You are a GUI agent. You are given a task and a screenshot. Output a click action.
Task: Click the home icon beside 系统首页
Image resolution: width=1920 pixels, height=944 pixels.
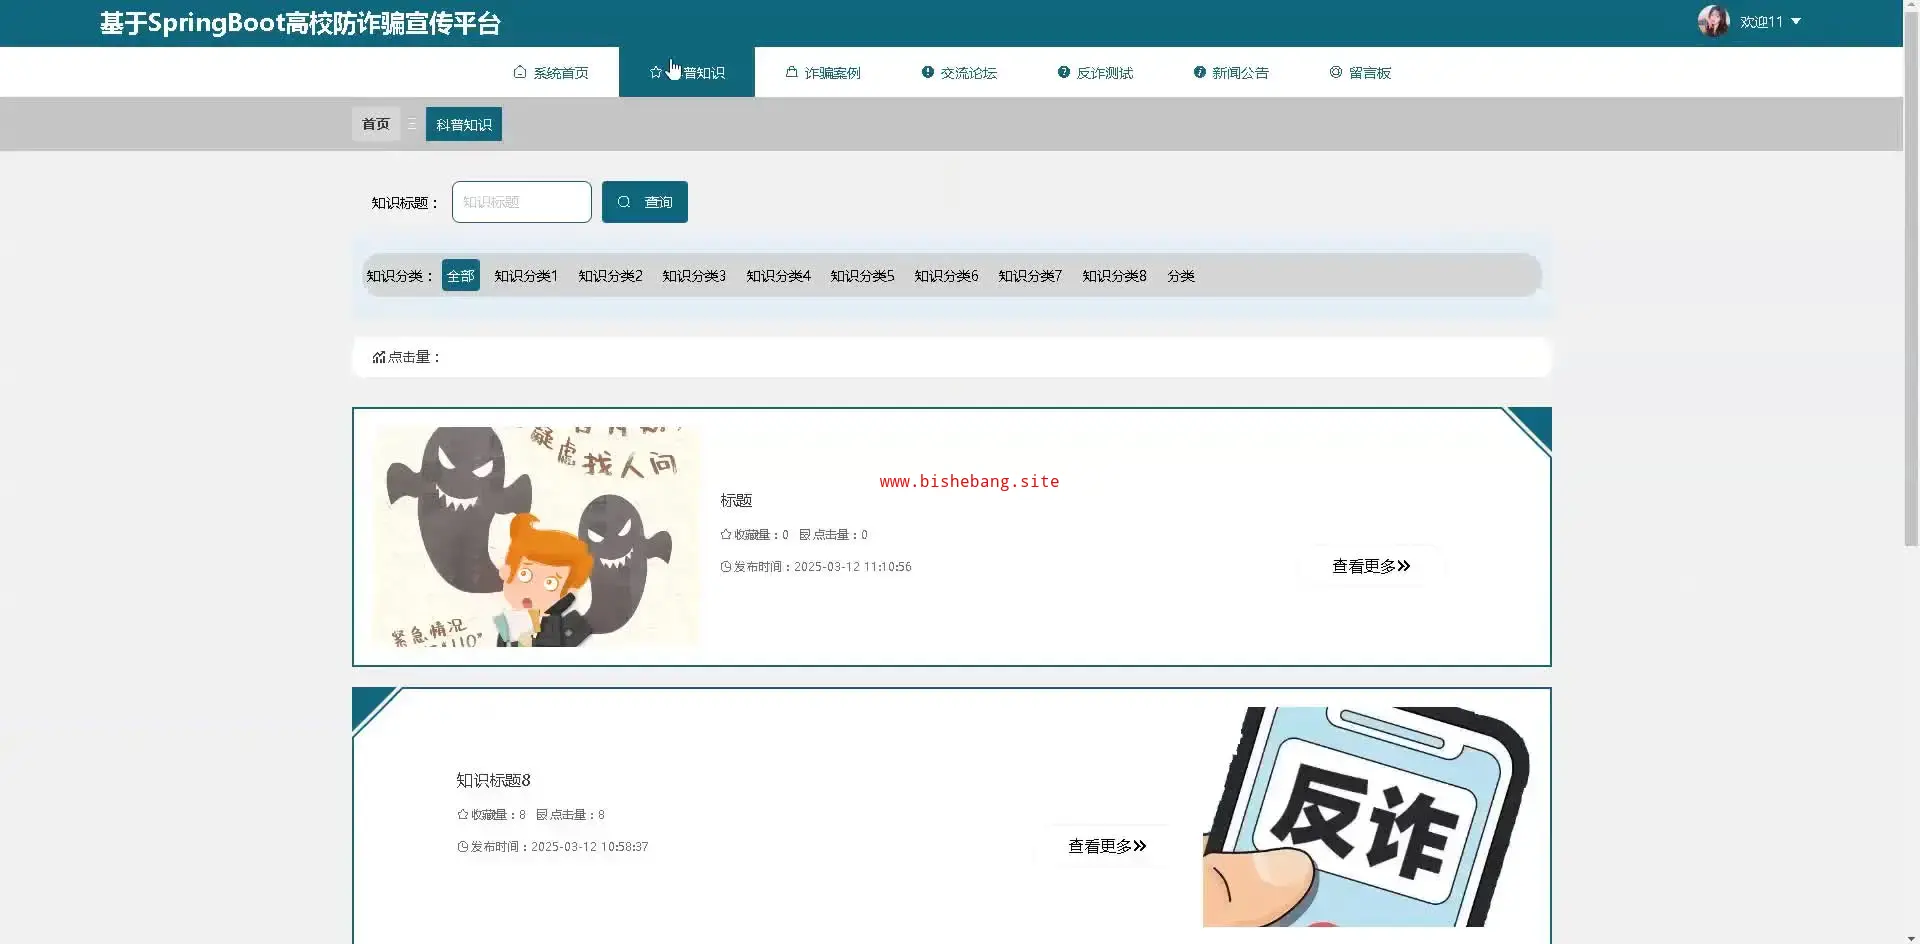[x=520, y=72]
